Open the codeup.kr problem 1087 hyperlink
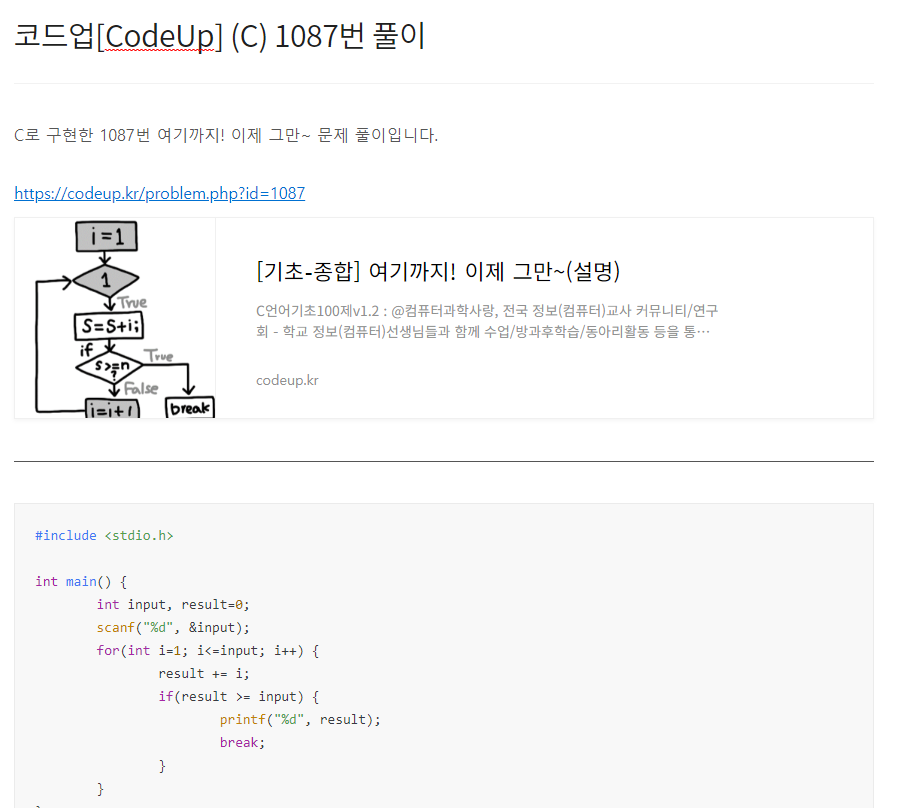This screenshot has height=808, width=897. [160, 193]
